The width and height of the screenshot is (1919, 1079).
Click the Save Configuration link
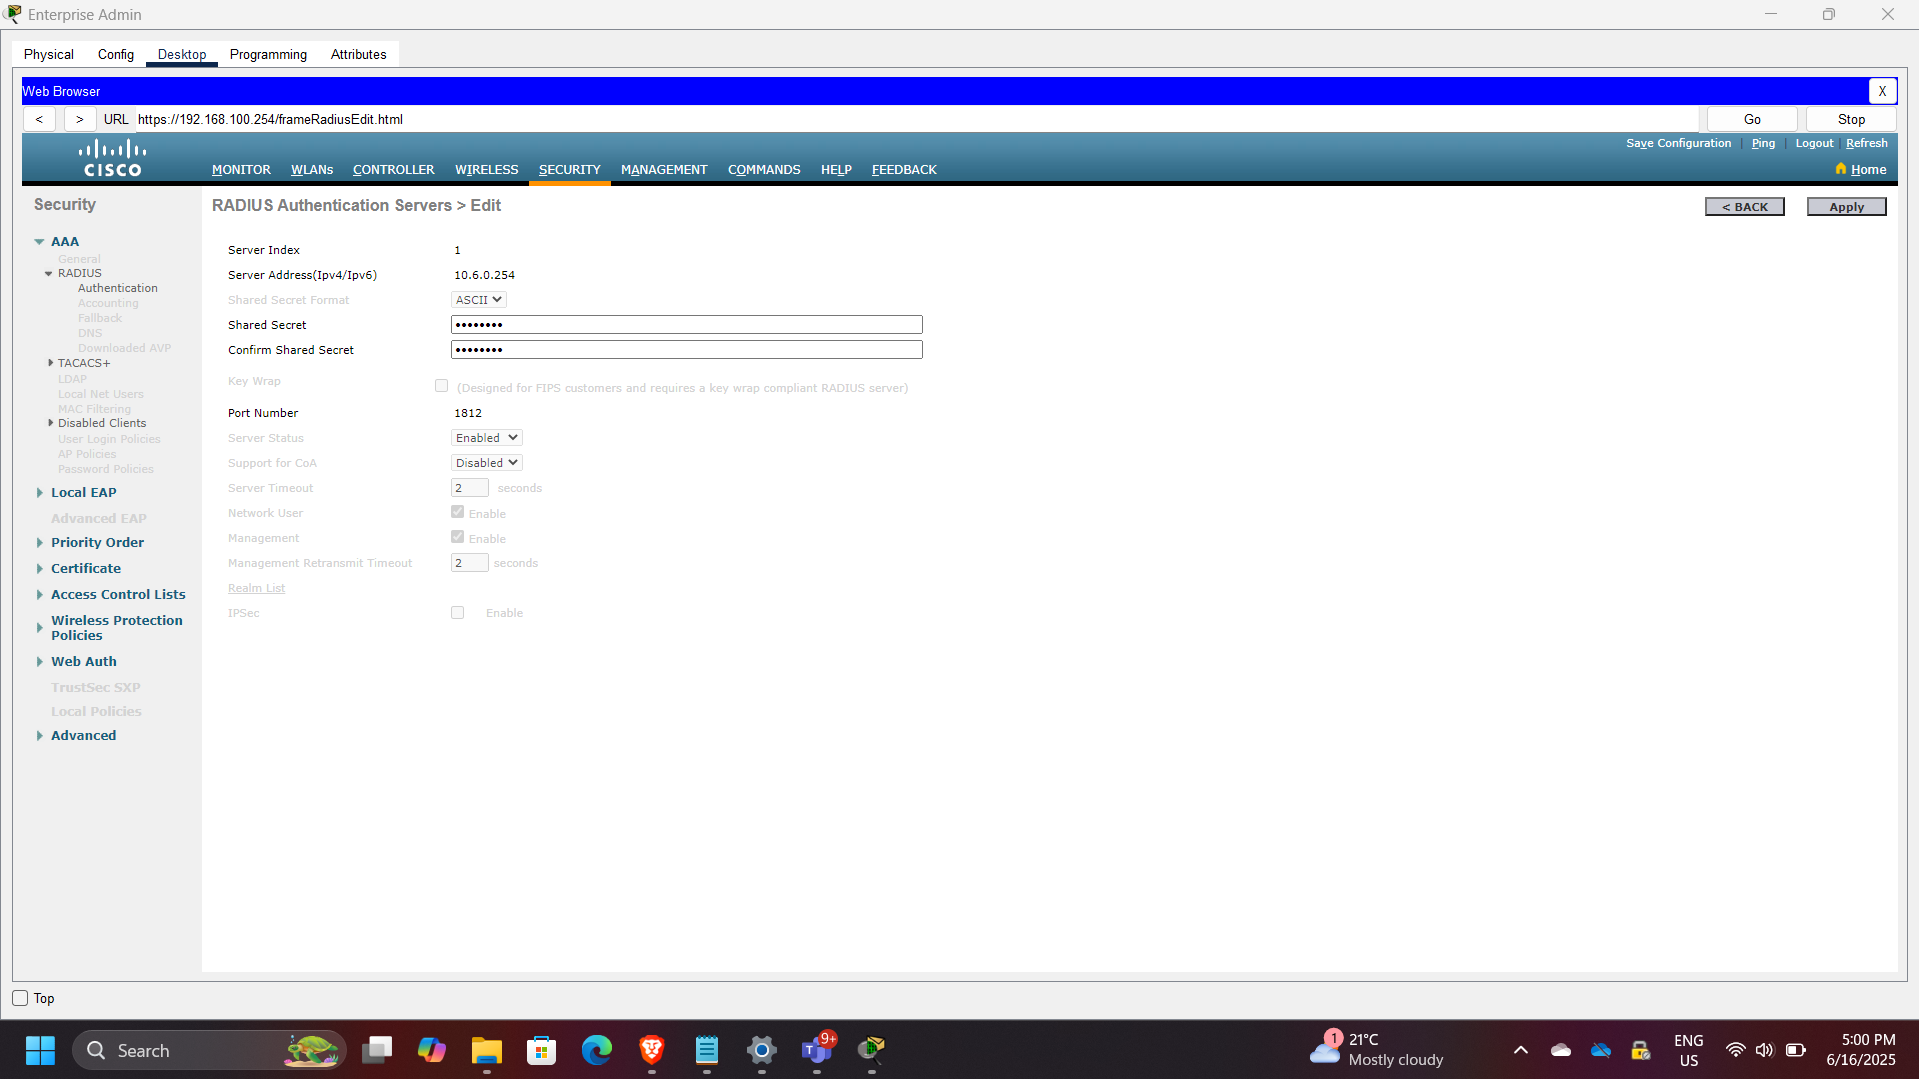(x=1678, y=143)
